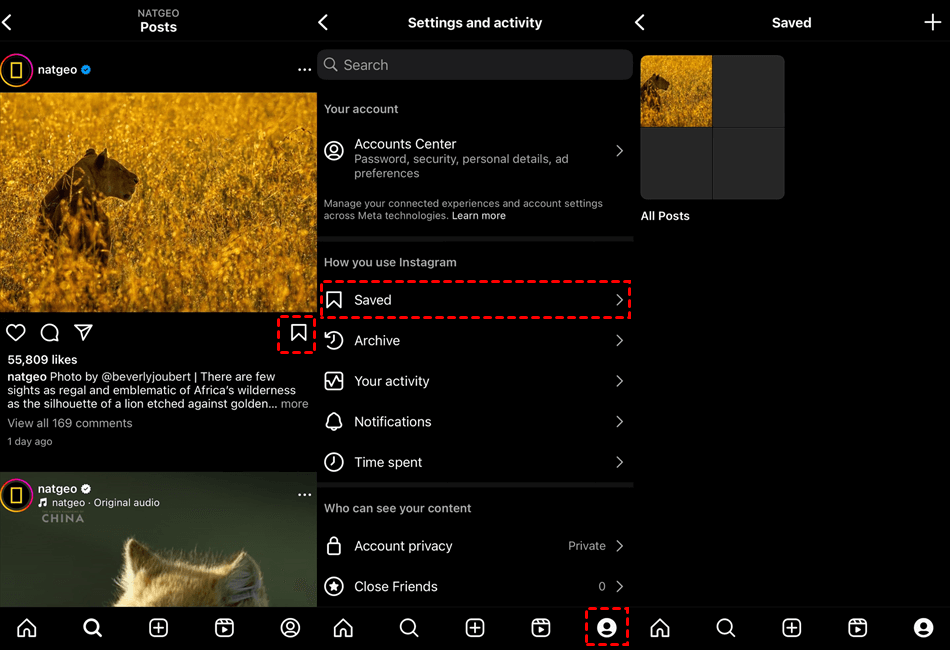Screen dimensions: 950x650
Task: Expand Account privacy row chevron
Action: click(x=619, y=546)
